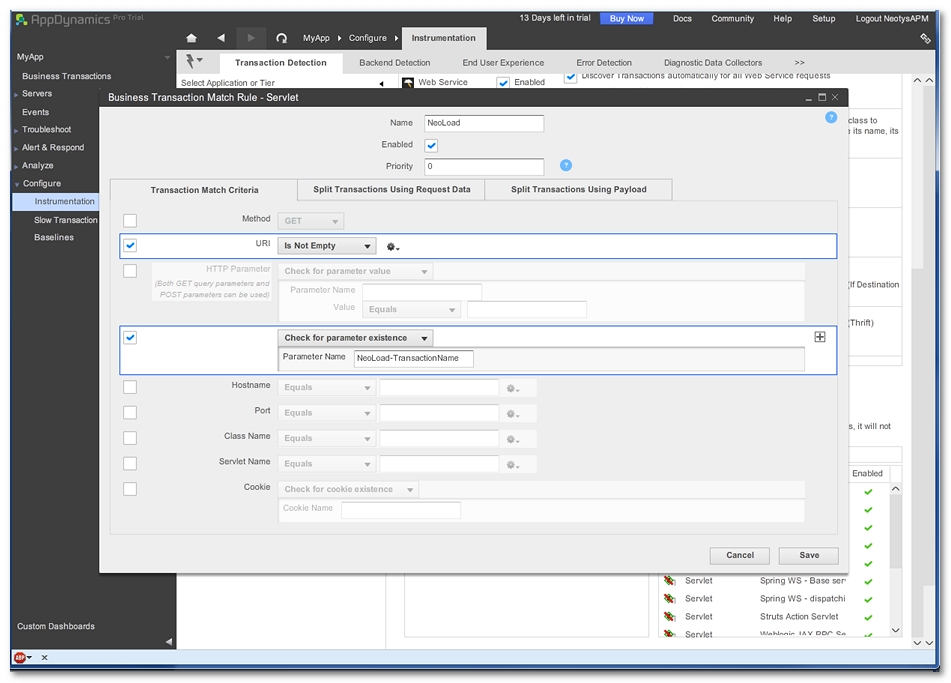Click the Home icon in navigation bar
Screen dimensions: 951x683
(x=192, y=38)
